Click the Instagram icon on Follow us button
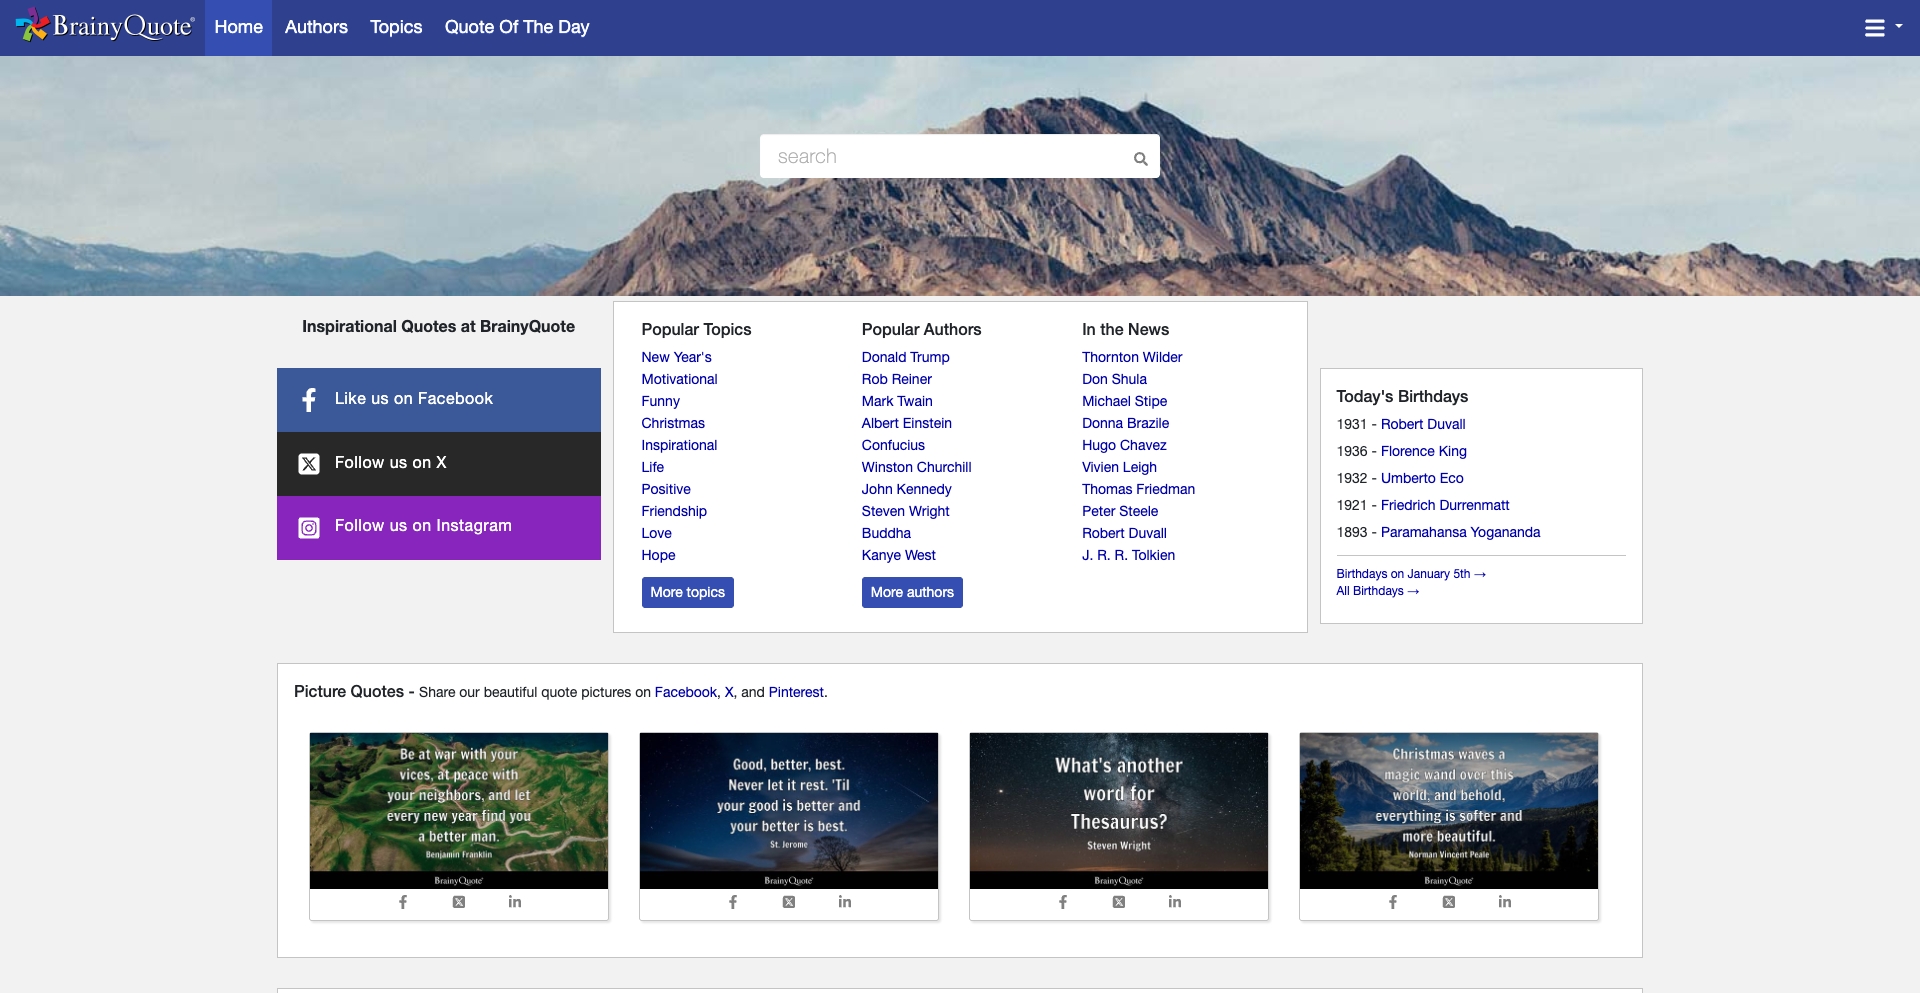The image size is (1920, 993). (309, 527)
